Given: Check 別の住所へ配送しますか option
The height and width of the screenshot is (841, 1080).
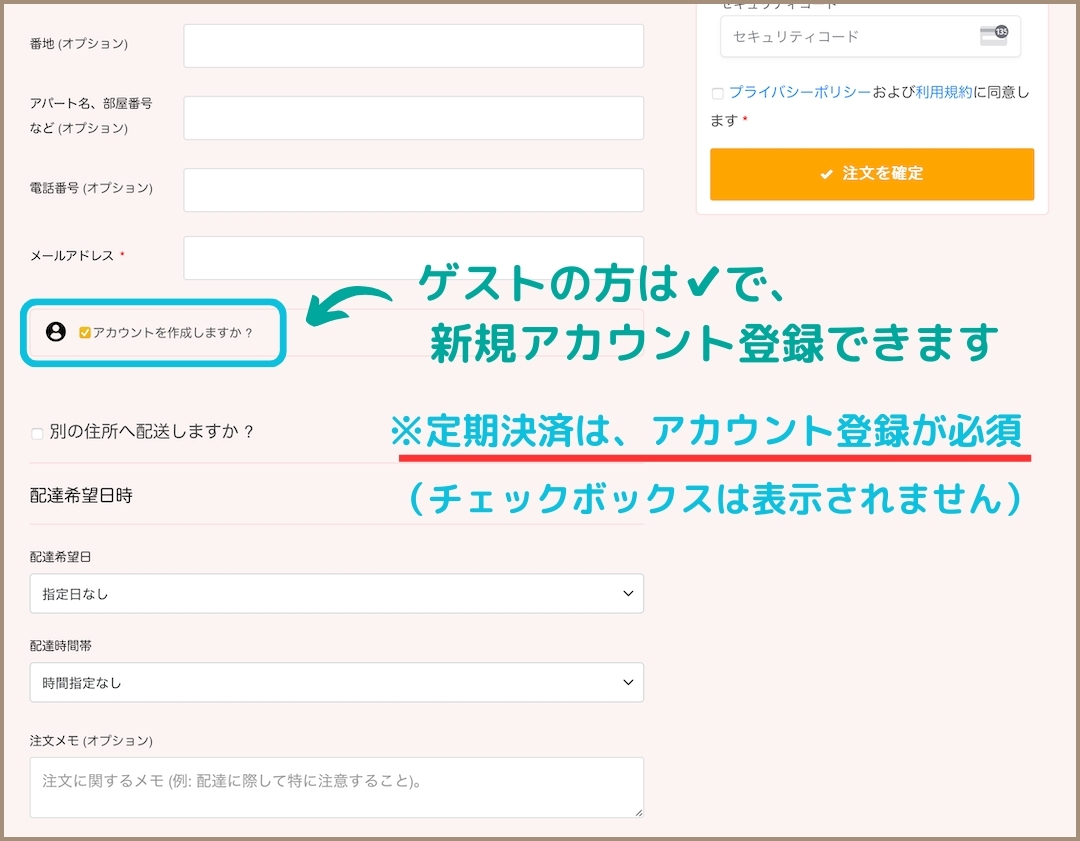Looking at the screenshot, I should tap(37, 433).
